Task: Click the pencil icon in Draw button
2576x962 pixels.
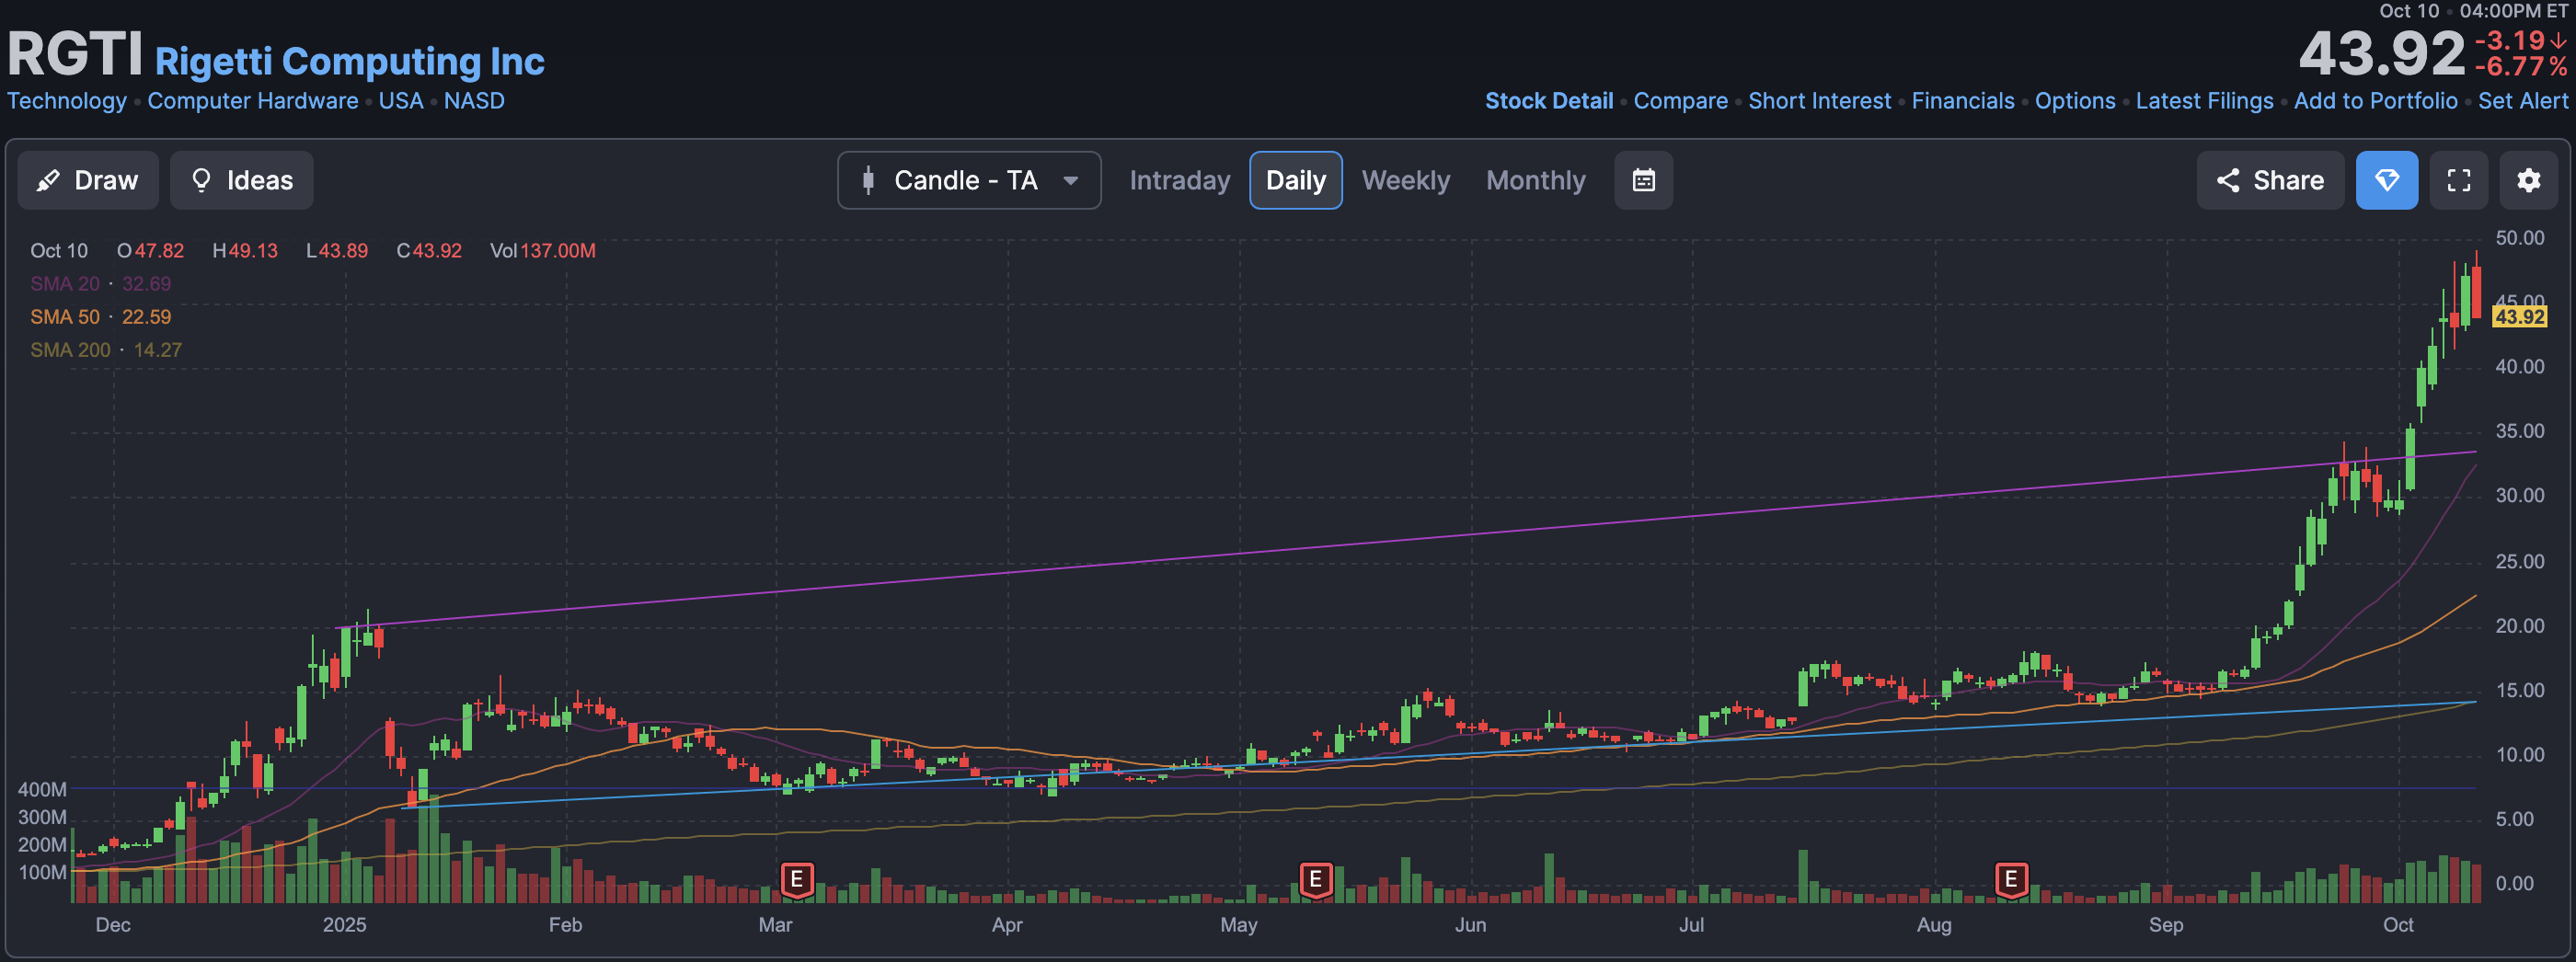Action: (x=47, y=181)
